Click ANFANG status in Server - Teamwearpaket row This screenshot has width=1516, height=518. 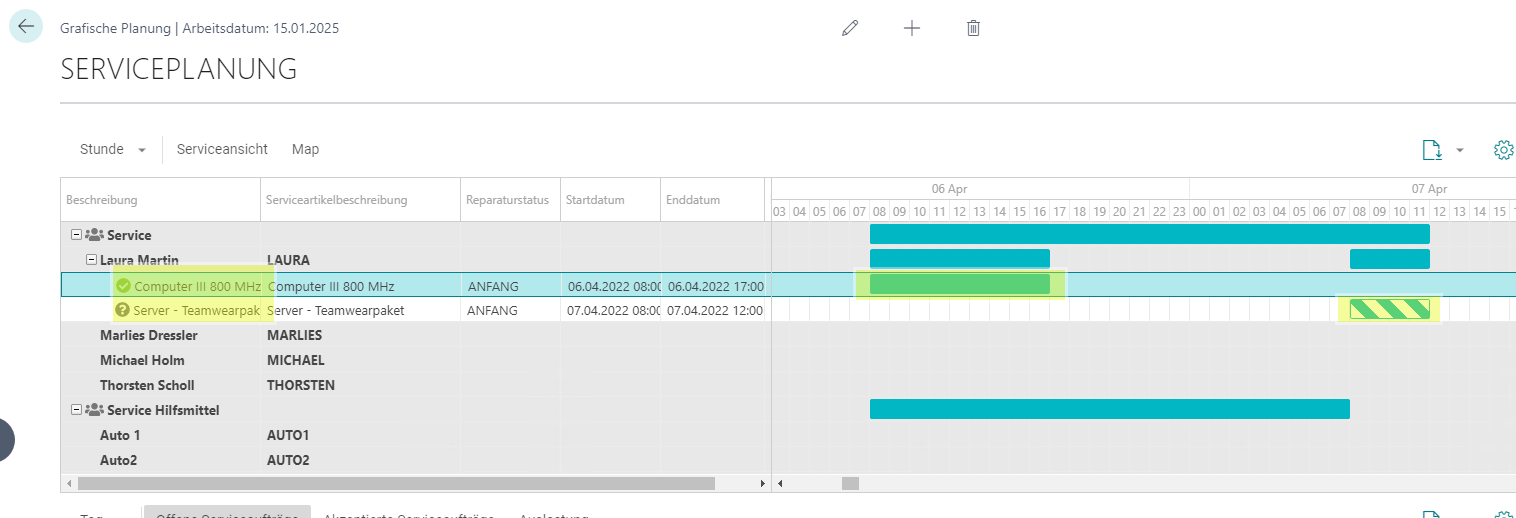coord(493,311)
